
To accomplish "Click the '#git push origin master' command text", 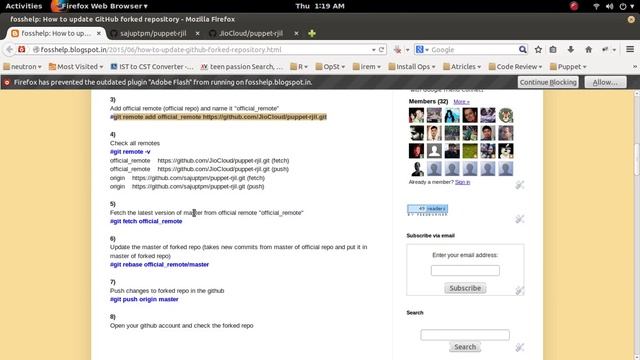I will point(144,299).
